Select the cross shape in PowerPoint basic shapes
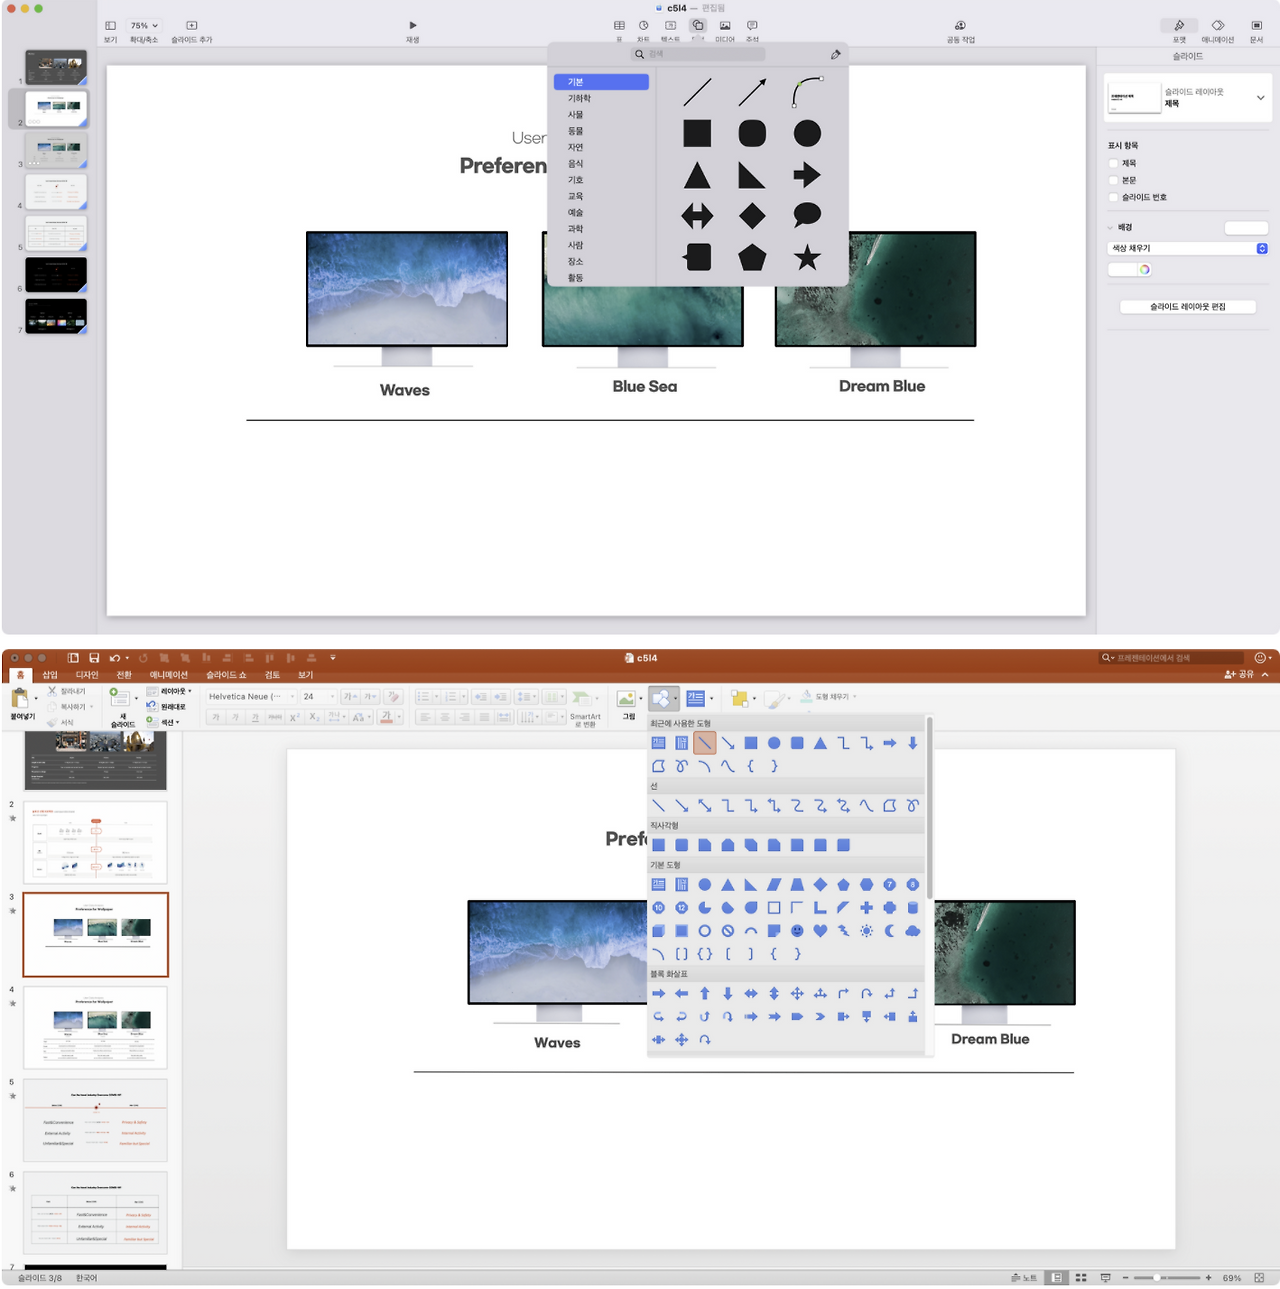The width and height of the screenshot is (1280, 1289). pos(866,908)
